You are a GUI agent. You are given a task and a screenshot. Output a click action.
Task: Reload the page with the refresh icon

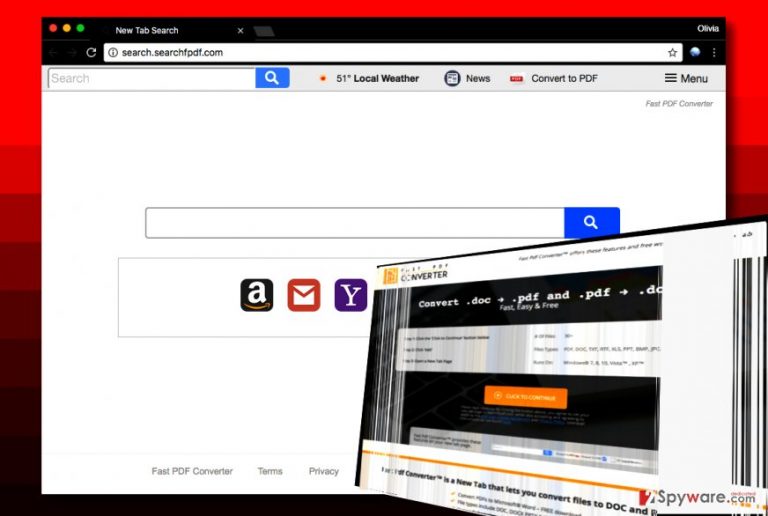tap(91, 52)
